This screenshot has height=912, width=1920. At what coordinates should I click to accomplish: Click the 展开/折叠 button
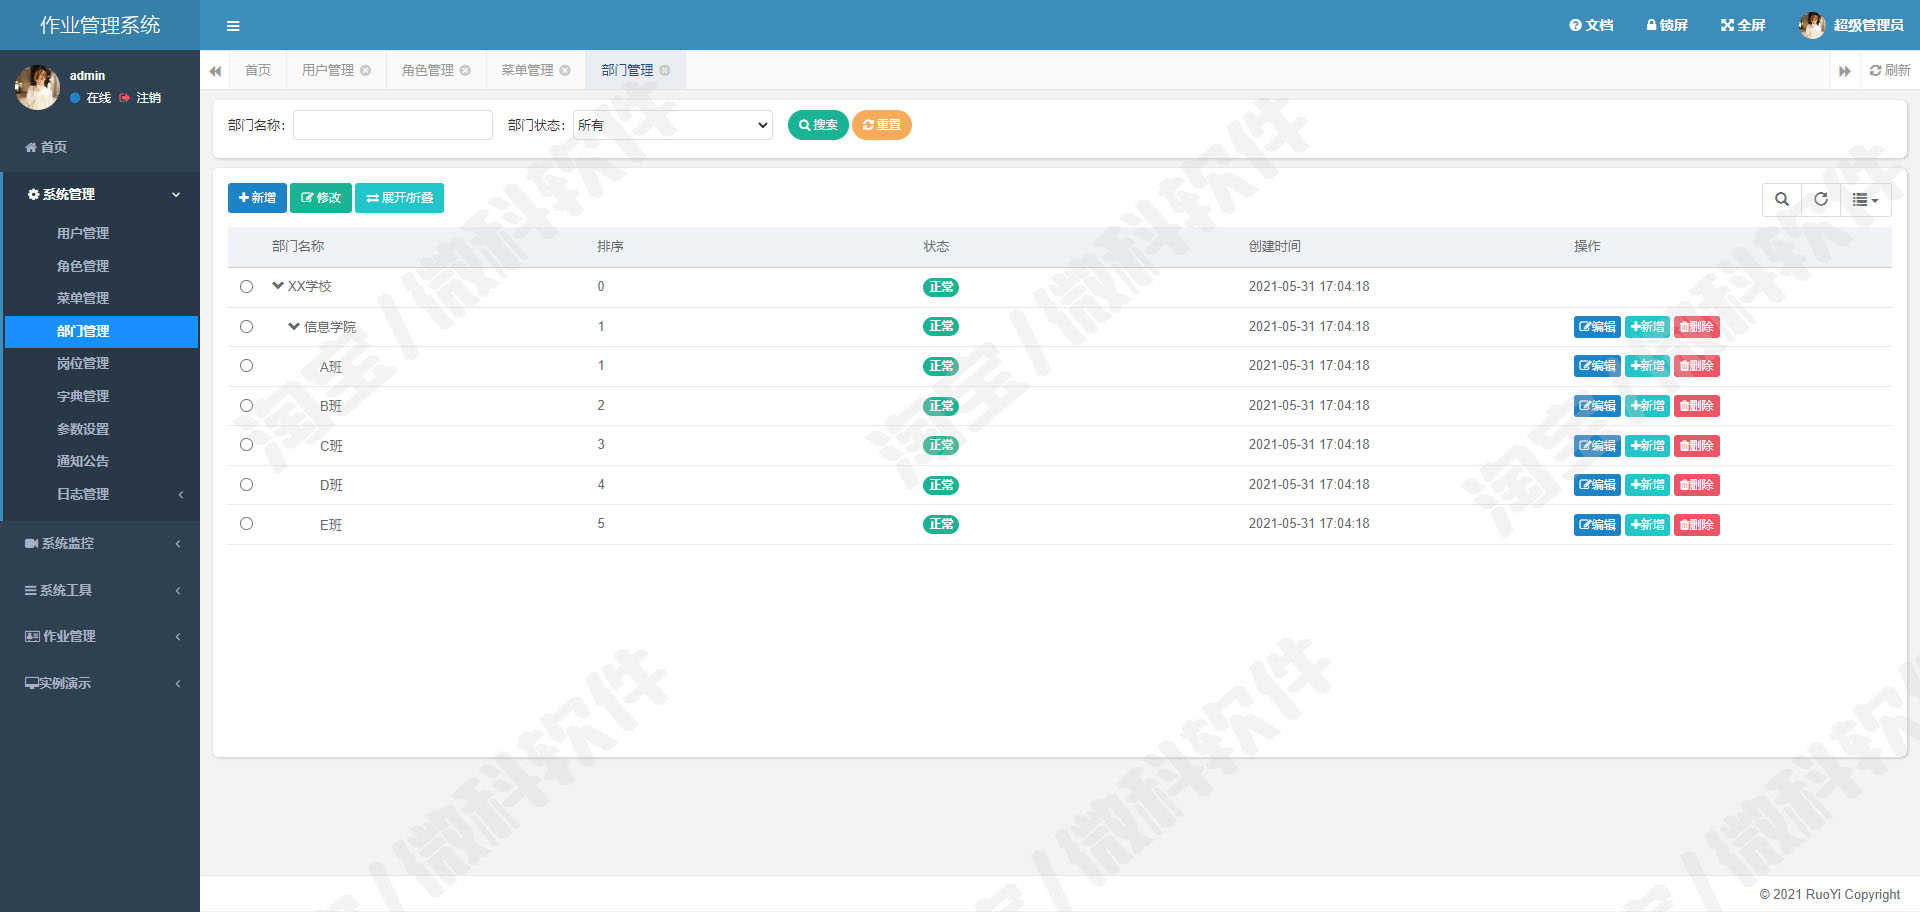click(x=399, y=198)
